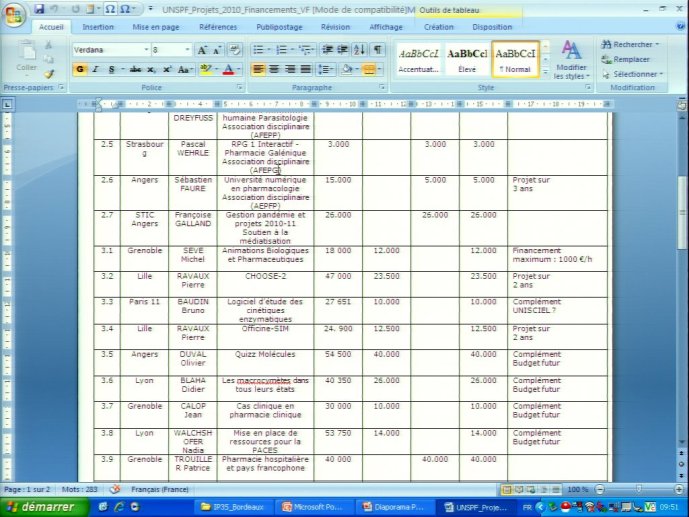Open the font size 8 dropdown
689x517 pixels.
click(188, 50)
